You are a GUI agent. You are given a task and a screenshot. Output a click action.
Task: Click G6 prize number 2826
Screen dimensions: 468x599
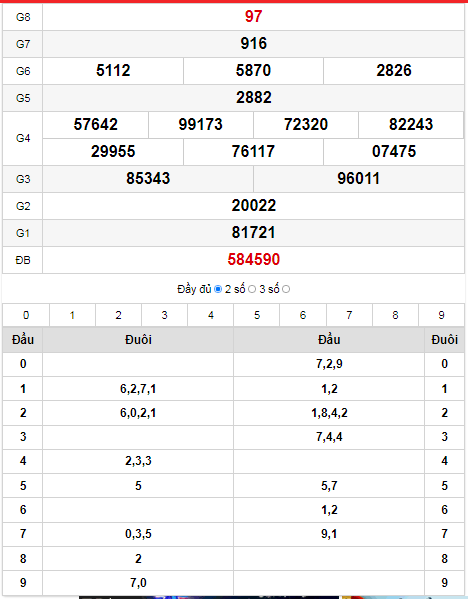(394, 71)
